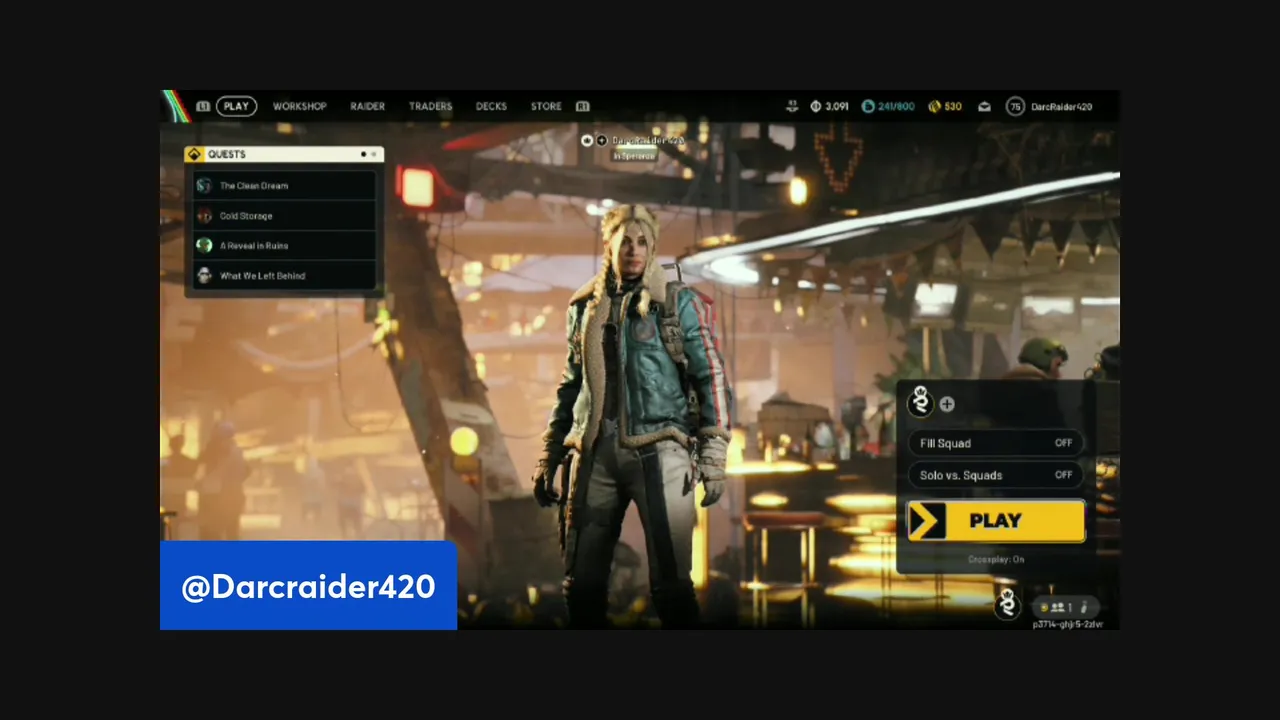The height and width of the screenshot is (720, 1280).
Task: Open the mail inbox envelope icon
Action: [984, 106]
